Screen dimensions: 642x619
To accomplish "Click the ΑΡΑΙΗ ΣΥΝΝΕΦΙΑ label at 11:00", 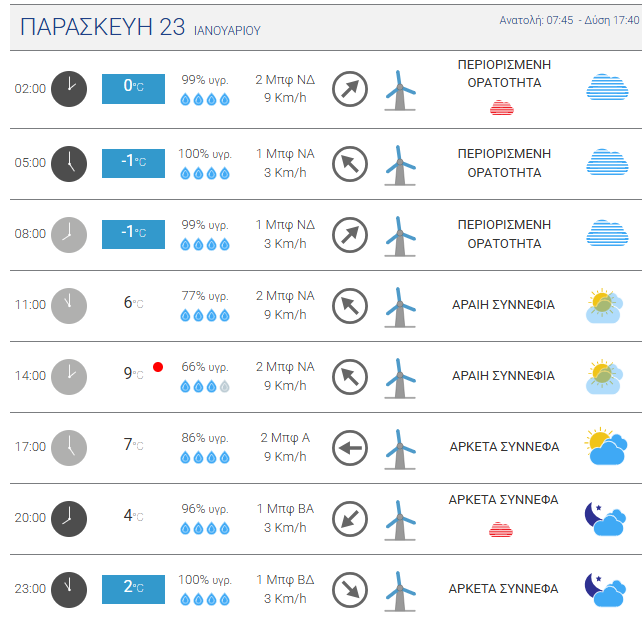I will pos(504,305).
